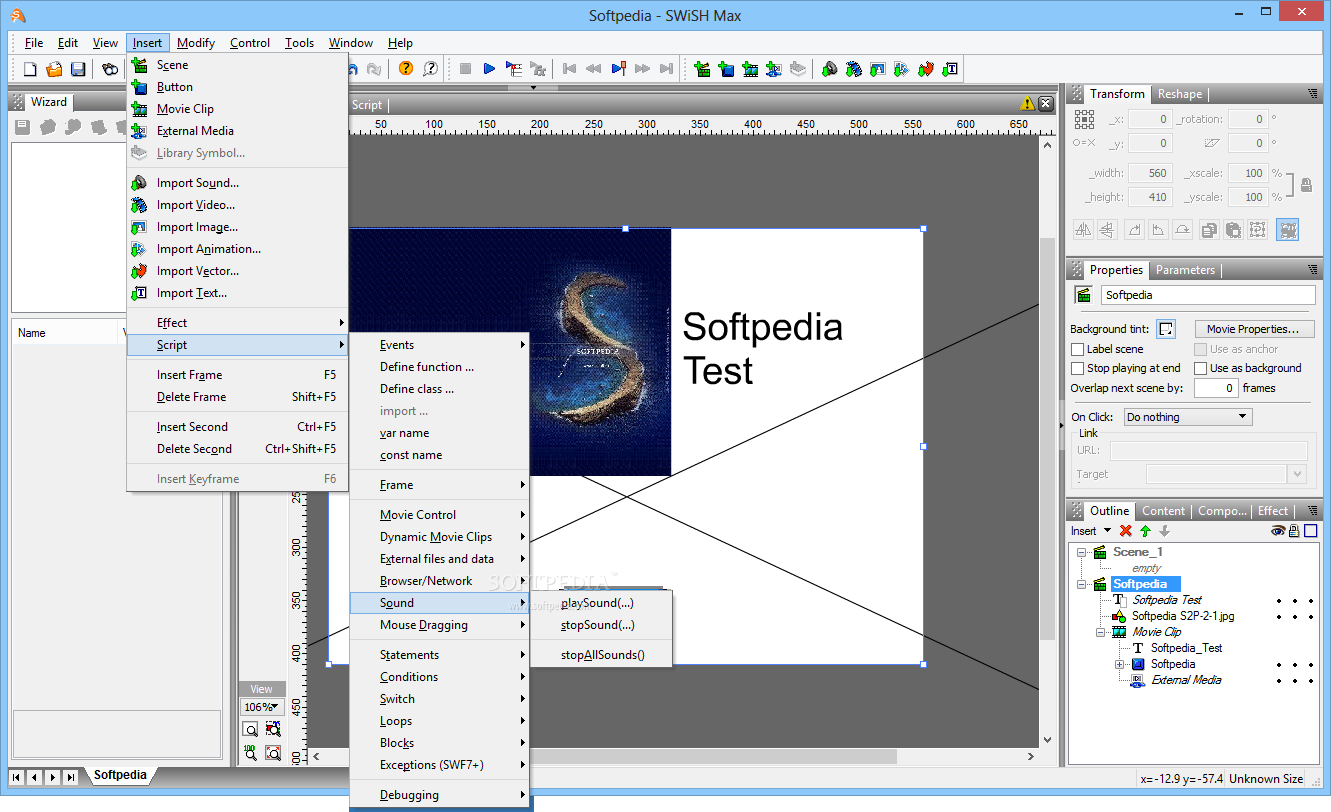Open the Tools menu in menu bar
The width and height of the screenshot is (1331, 812).
coord(299,43)
